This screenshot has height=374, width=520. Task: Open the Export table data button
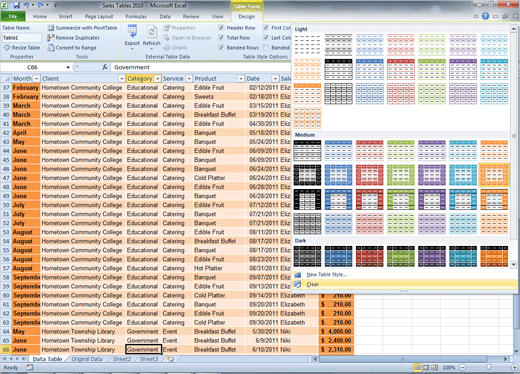click(132, 37)
